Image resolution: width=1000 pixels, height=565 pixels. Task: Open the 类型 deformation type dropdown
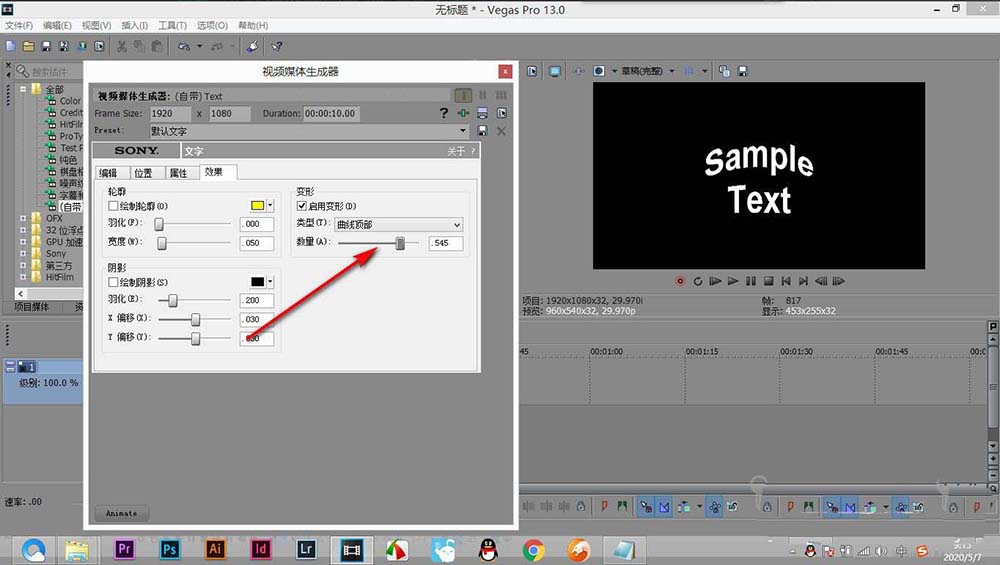398,224
